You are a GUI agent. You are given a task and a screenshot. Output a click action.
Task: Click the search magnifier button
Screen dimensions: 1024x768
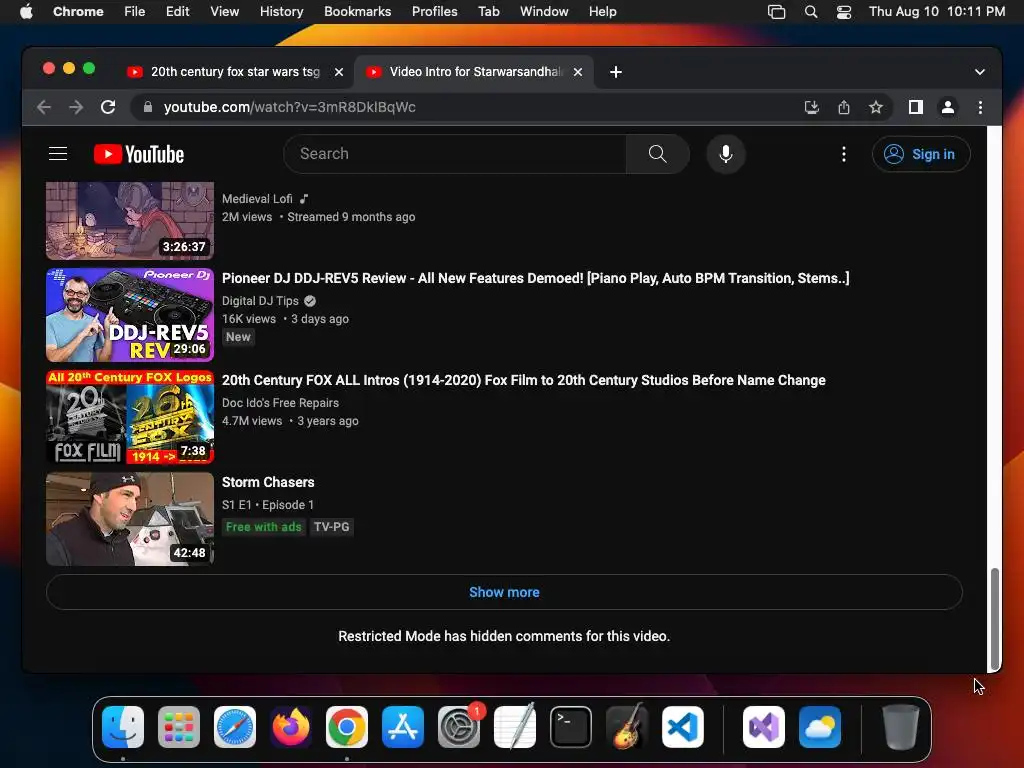[x=657, y=154]
